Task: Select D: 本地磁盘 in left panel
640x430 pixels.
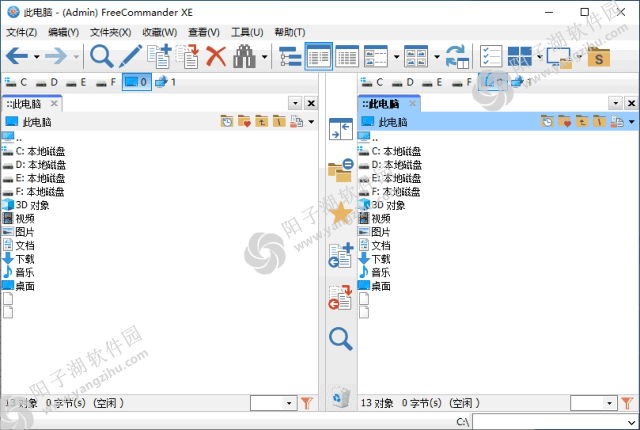Action: click(x=34, y=165)
